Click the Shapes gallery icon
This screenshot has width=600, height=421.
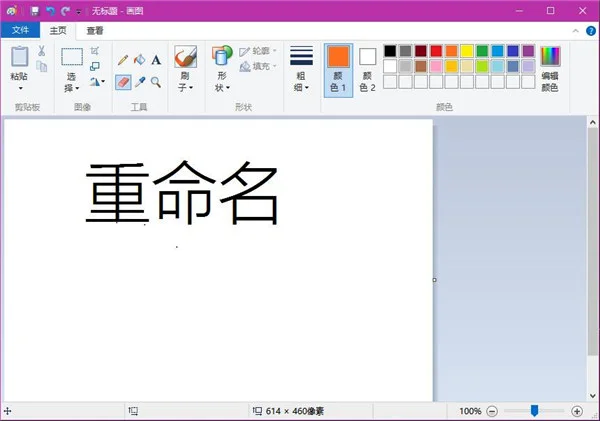[222, 55]
